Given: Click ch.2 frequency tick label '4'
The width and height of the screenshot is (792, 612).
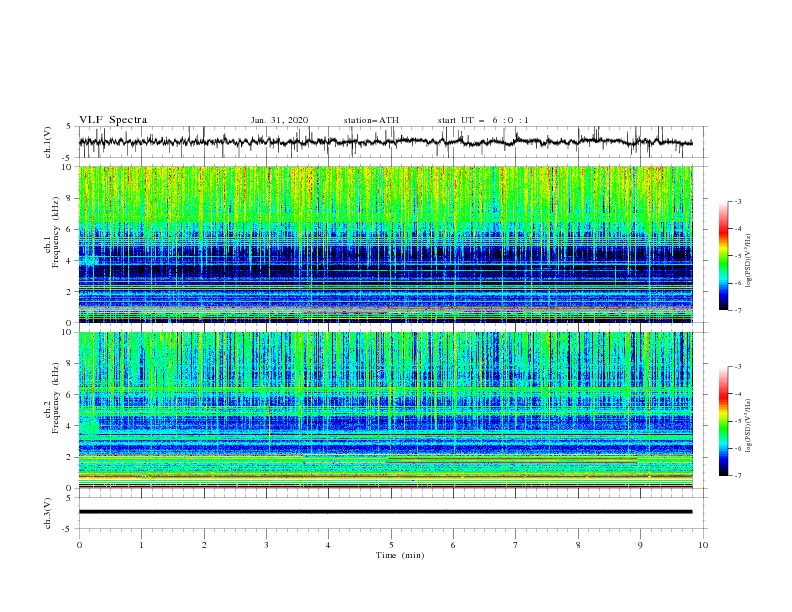Looking at the screenshot, I should pos(70,426).
